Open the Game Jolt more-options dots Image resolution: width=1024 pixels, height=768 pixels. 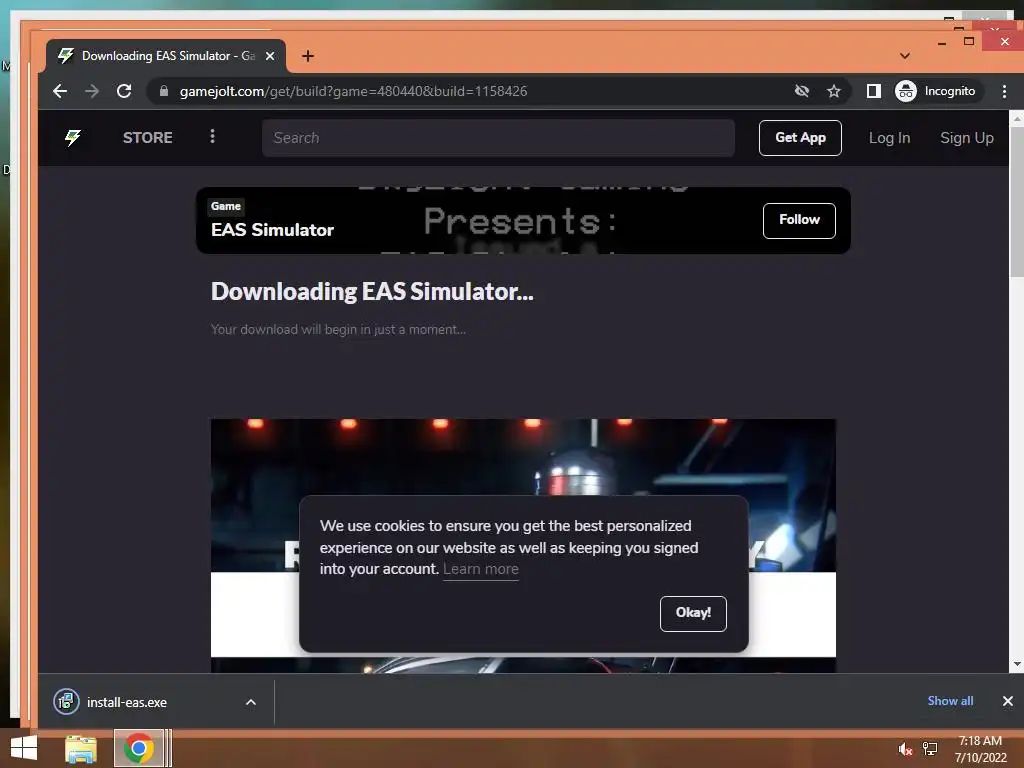point(212,136)
